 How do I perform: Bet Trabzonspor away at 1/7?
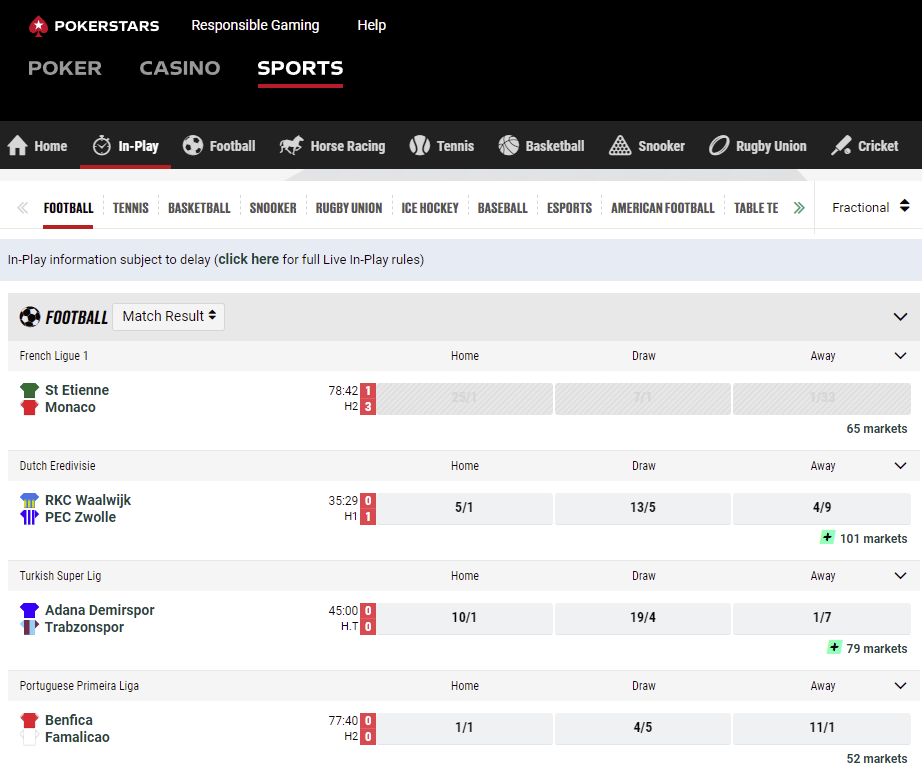(822, 617)
